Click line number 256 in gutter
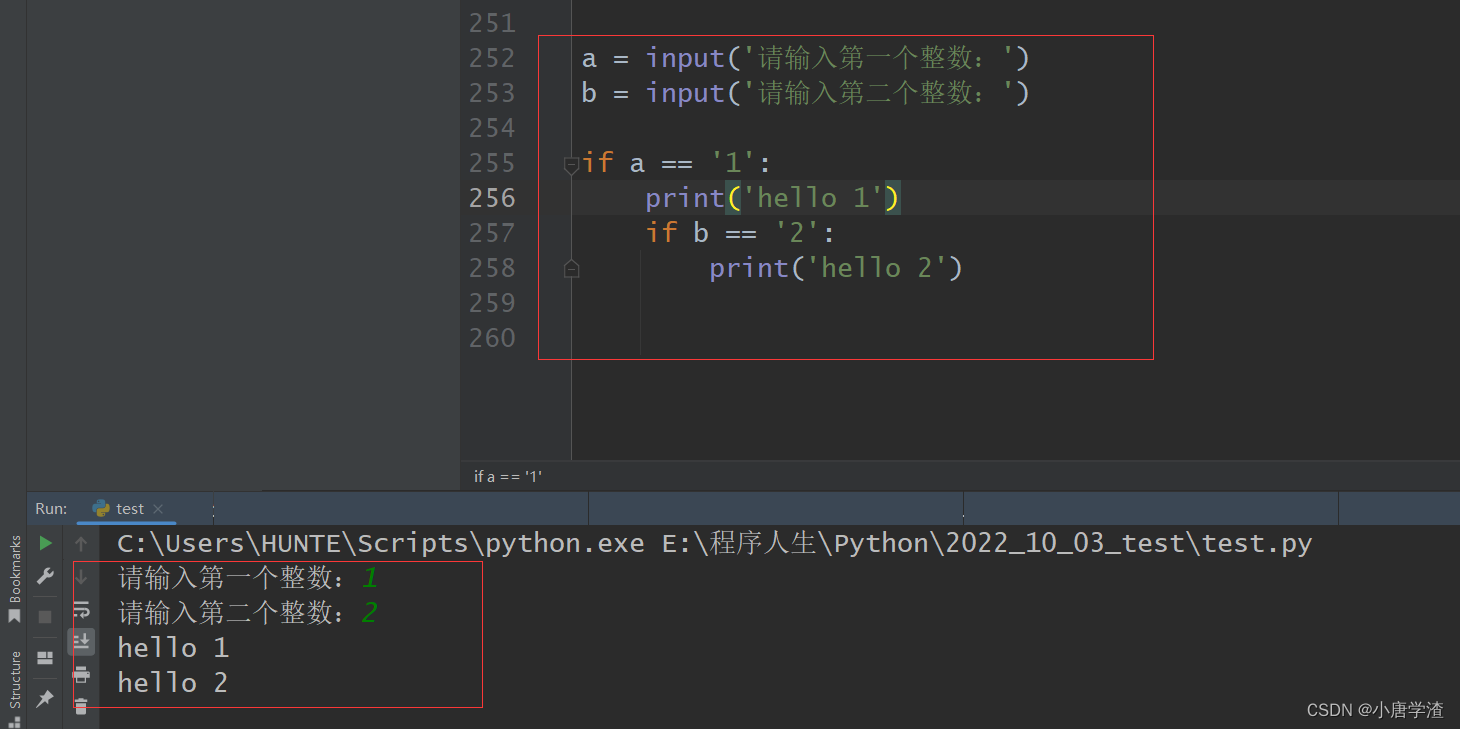The image size is (1460, 729). (492, 198)
